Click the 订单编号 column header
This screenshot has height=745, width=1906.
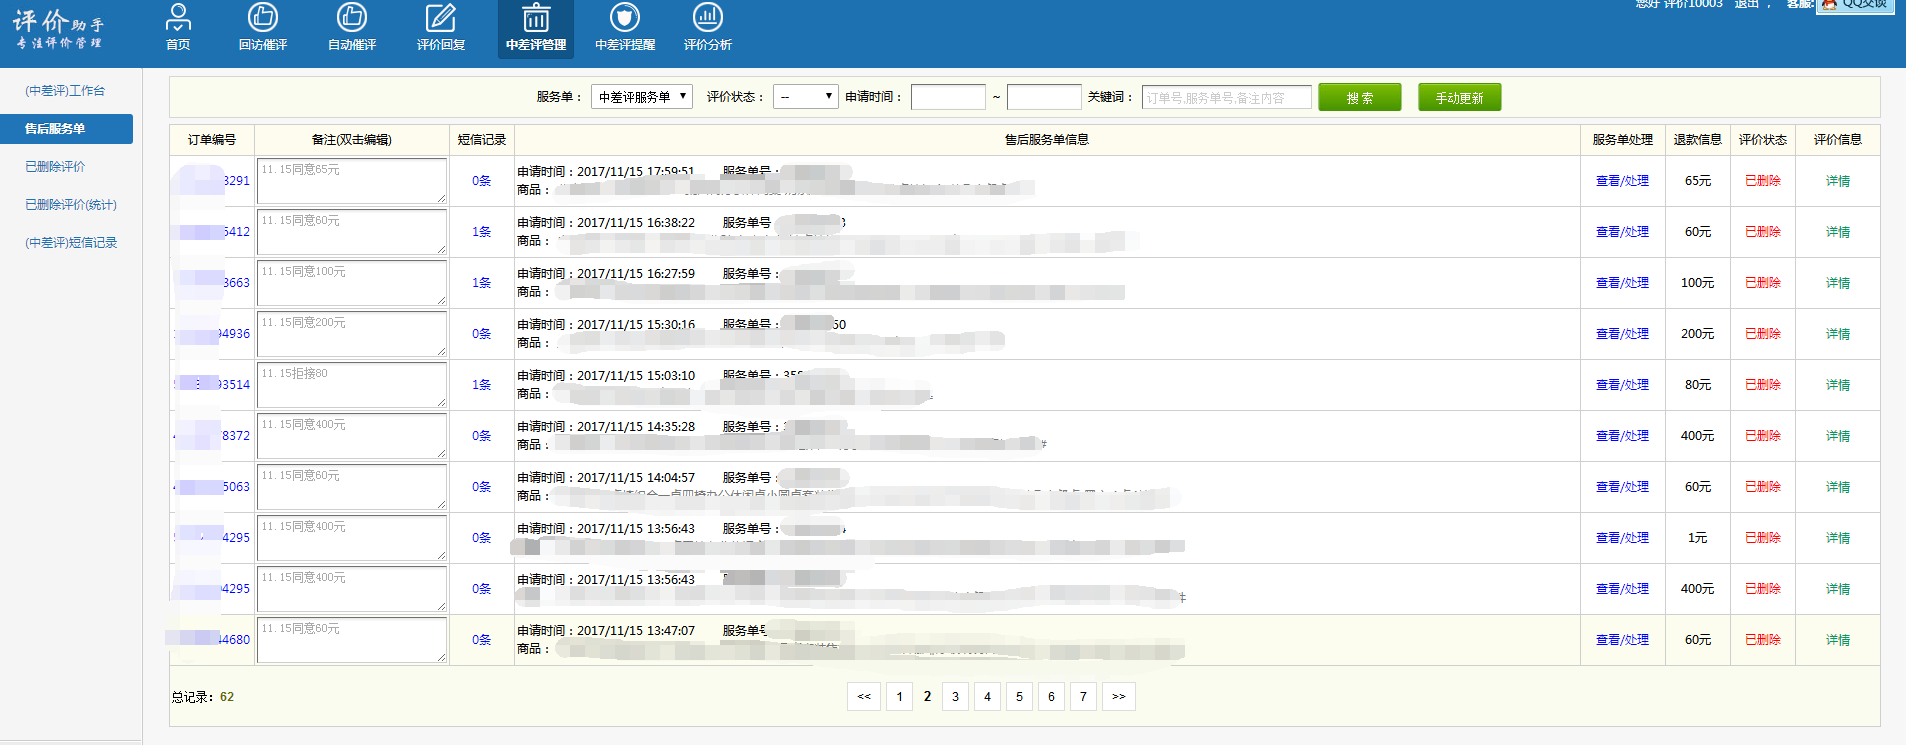(212, 140)
